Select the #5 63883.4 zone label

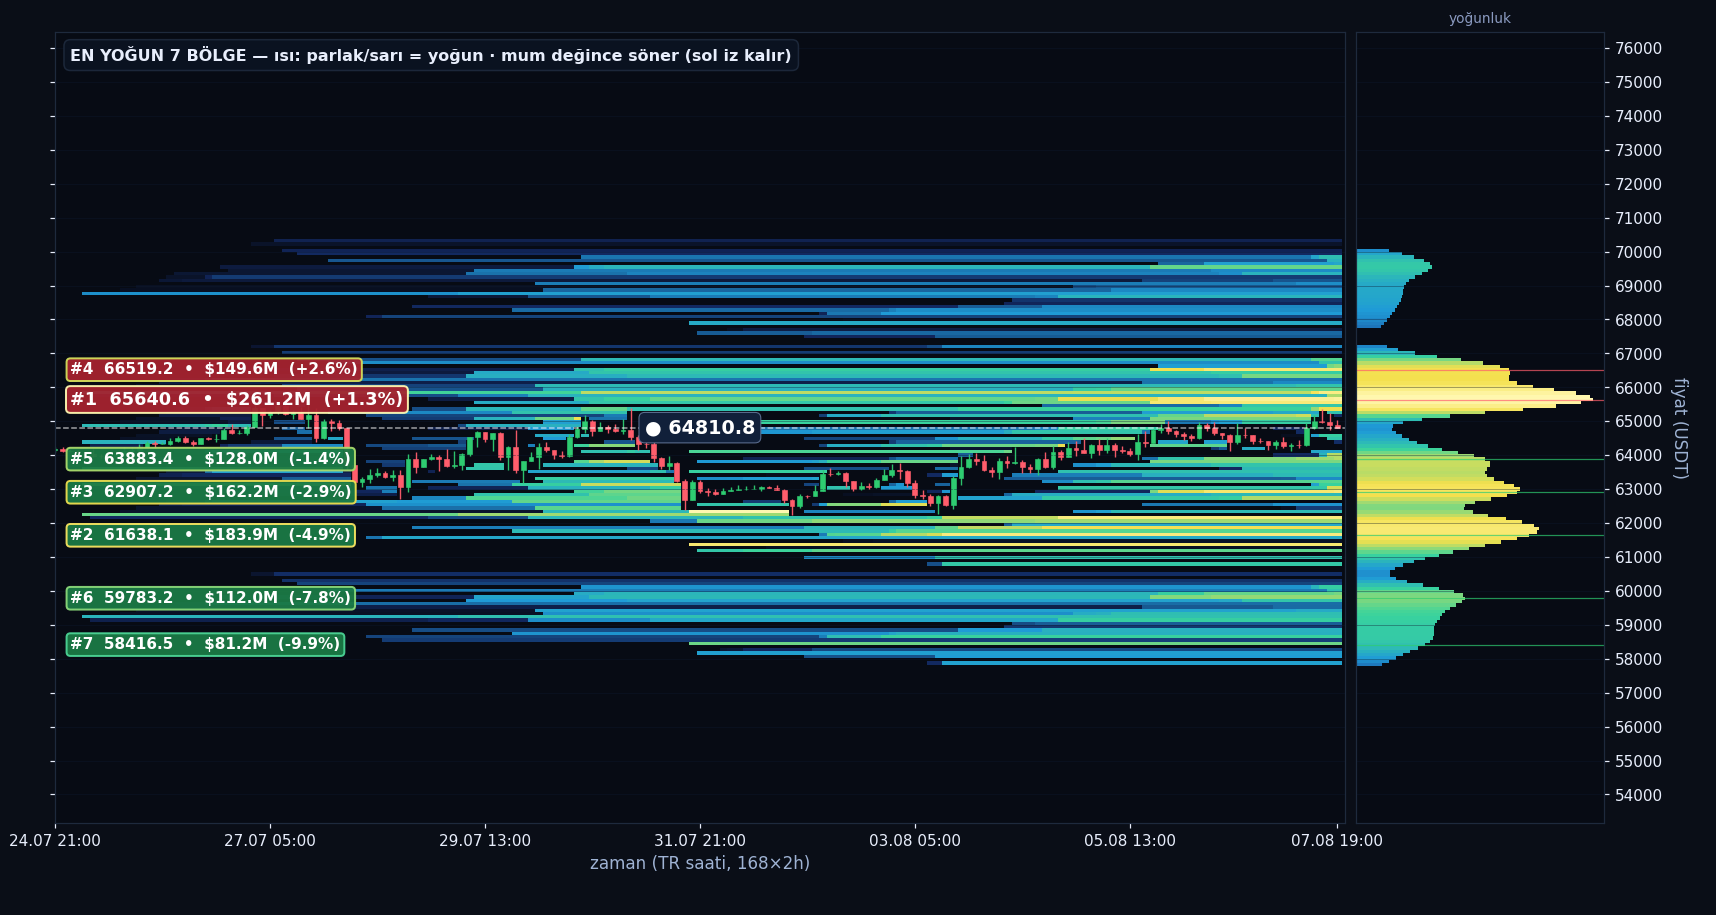pyautogui.click(x=211, y=459)
